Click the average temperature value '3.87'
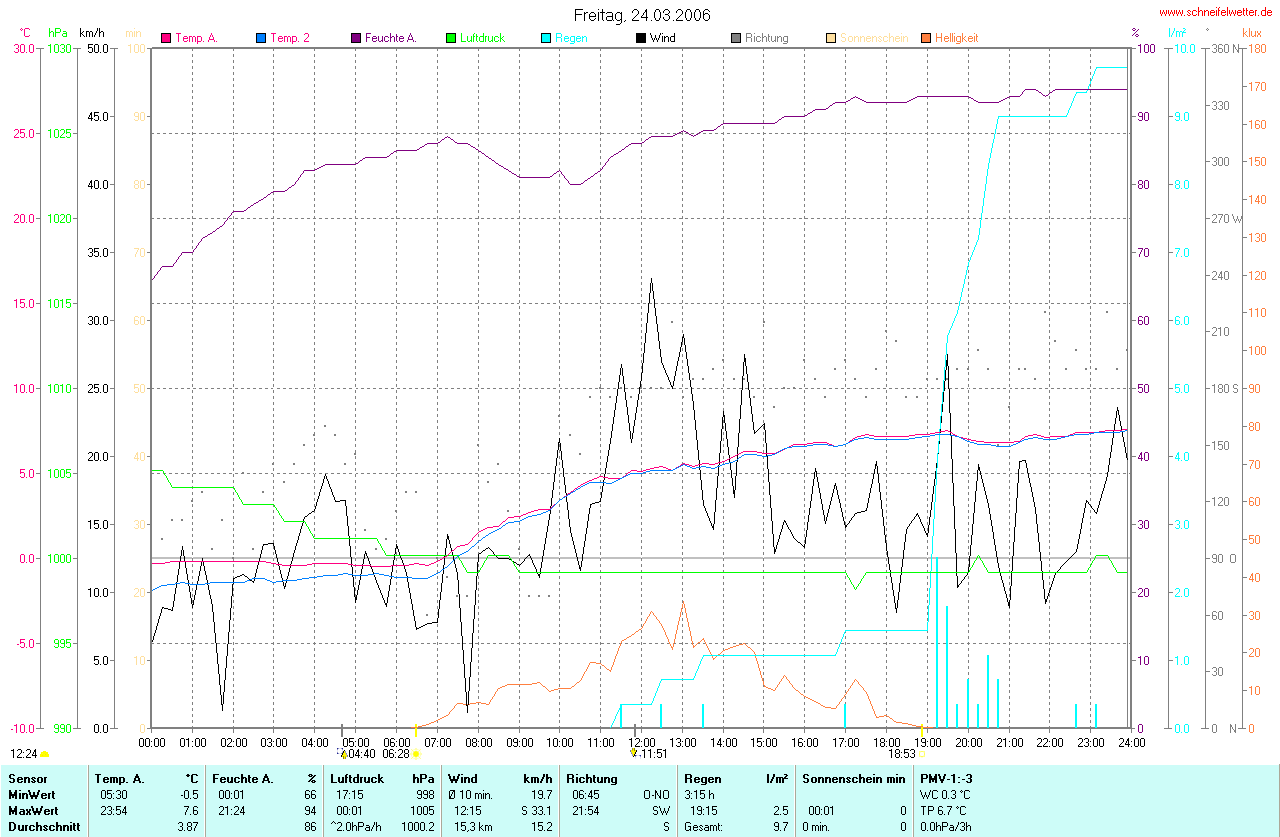The width and height of the screenshot is (1280, 837). (x=188, y=827)
